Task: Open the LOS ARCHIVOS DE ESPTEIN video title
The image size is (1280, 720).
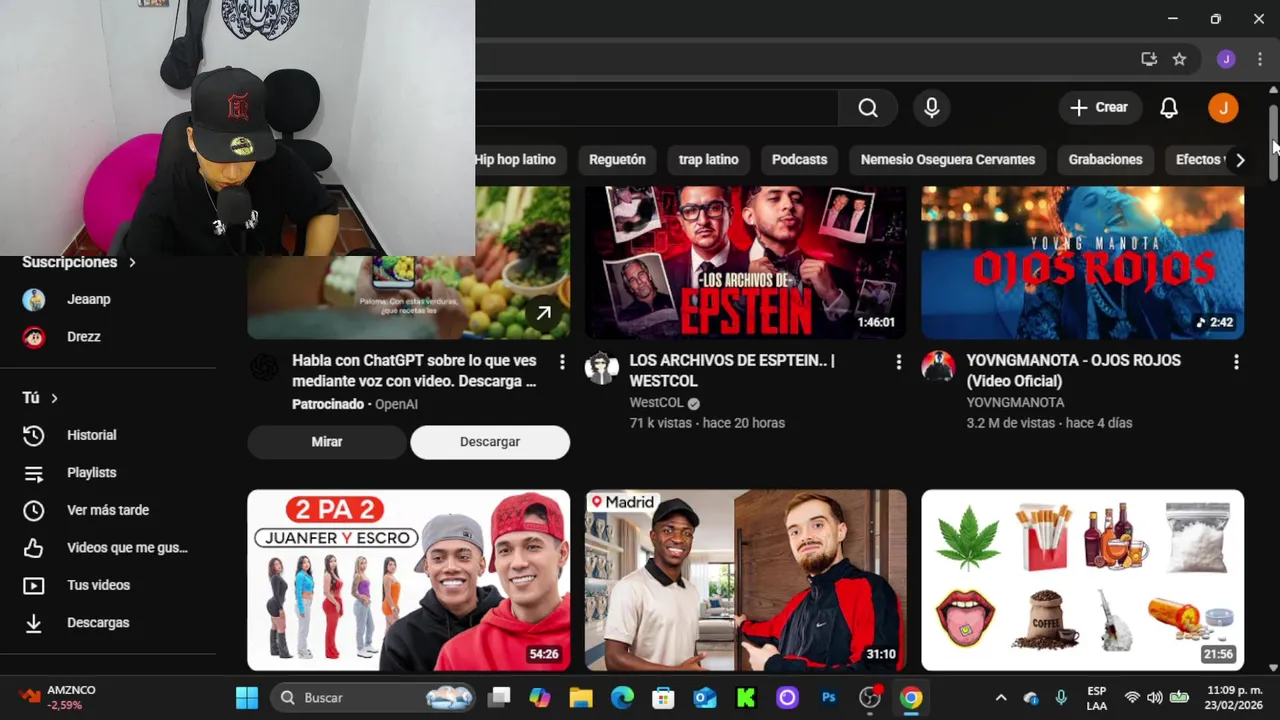Action: click(732, 371)
